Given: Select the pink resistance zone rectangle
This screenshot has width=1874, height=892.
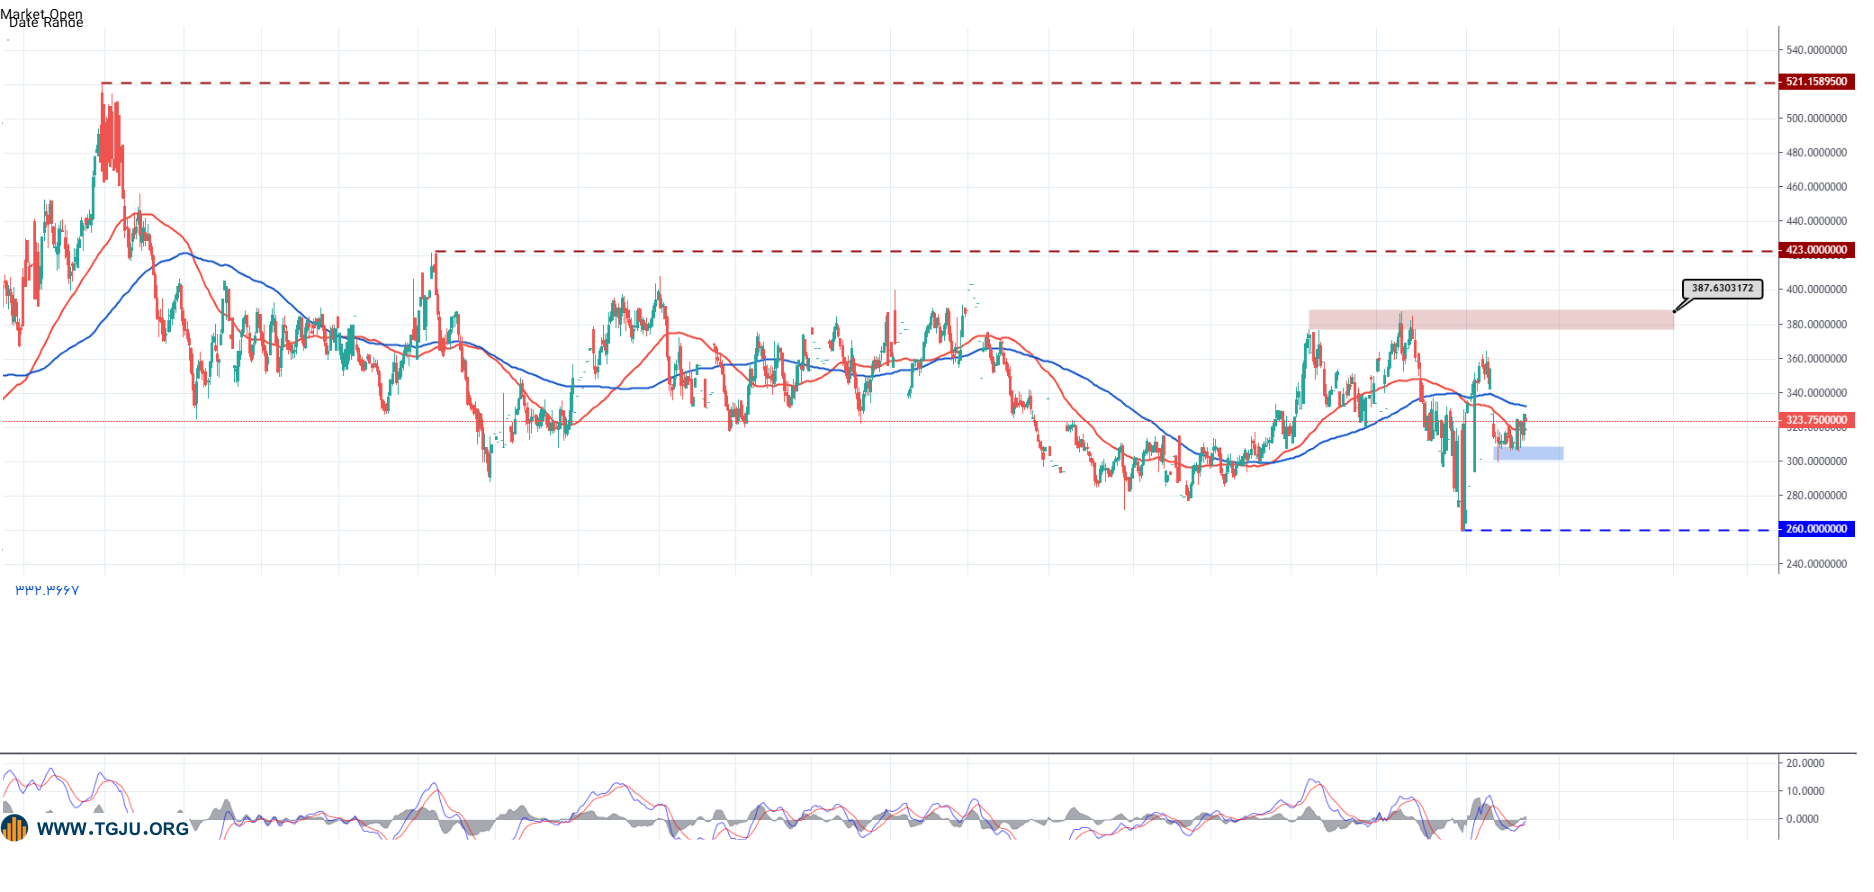Looking at the screenshot, I should point(1491,320).
